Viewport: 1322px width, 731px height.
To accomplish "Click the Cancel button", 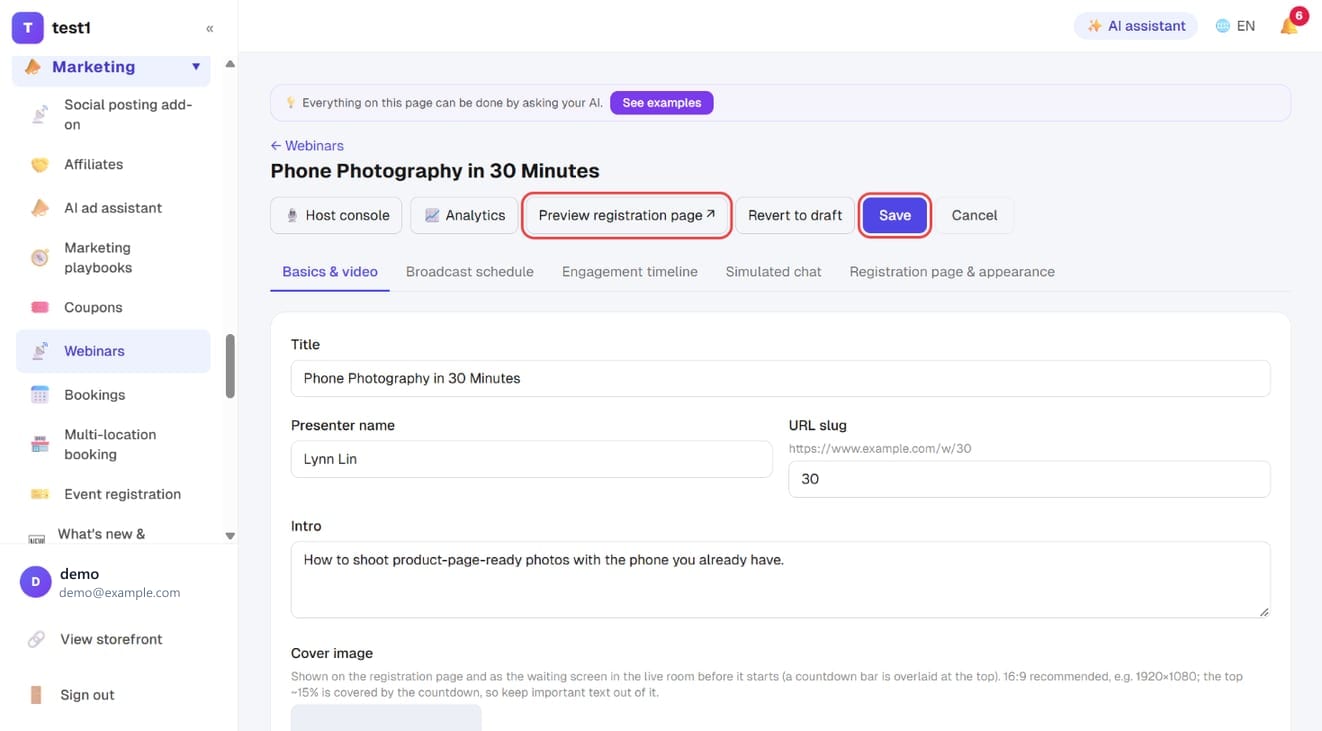I will coord(974,215).
